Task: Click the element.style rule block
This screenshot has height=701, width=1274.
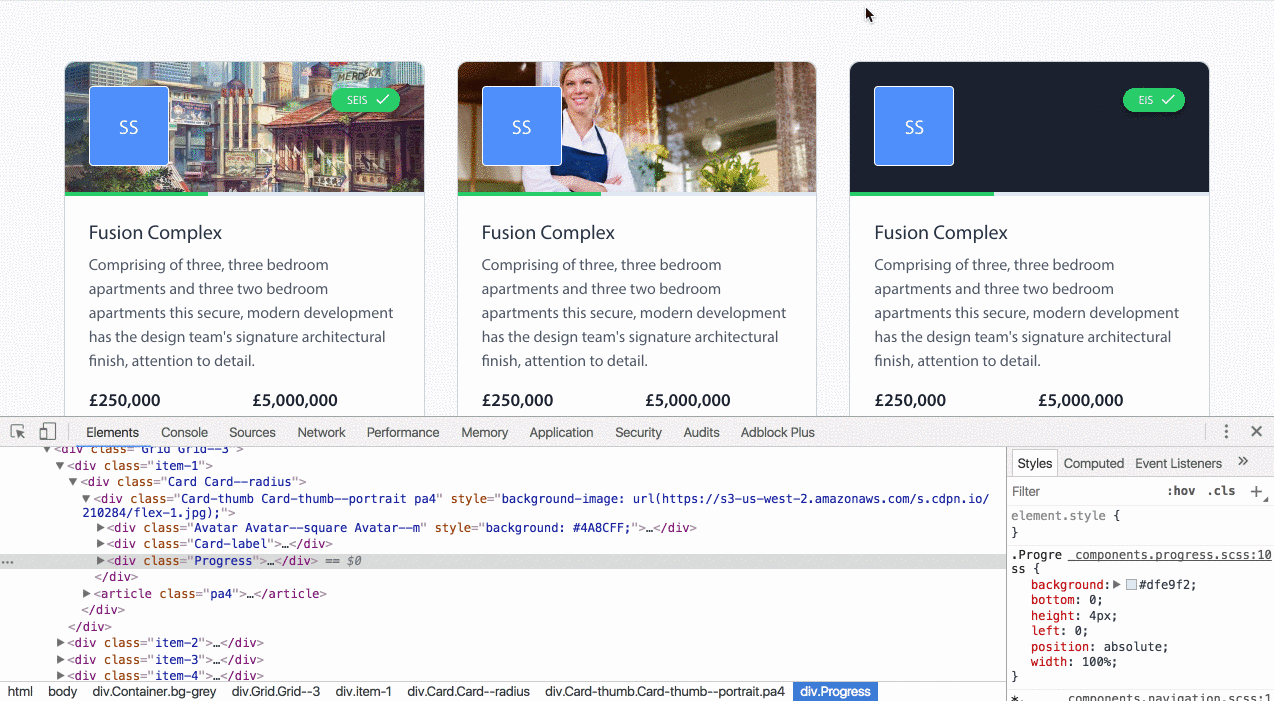Action: (x=1140, y=524)
